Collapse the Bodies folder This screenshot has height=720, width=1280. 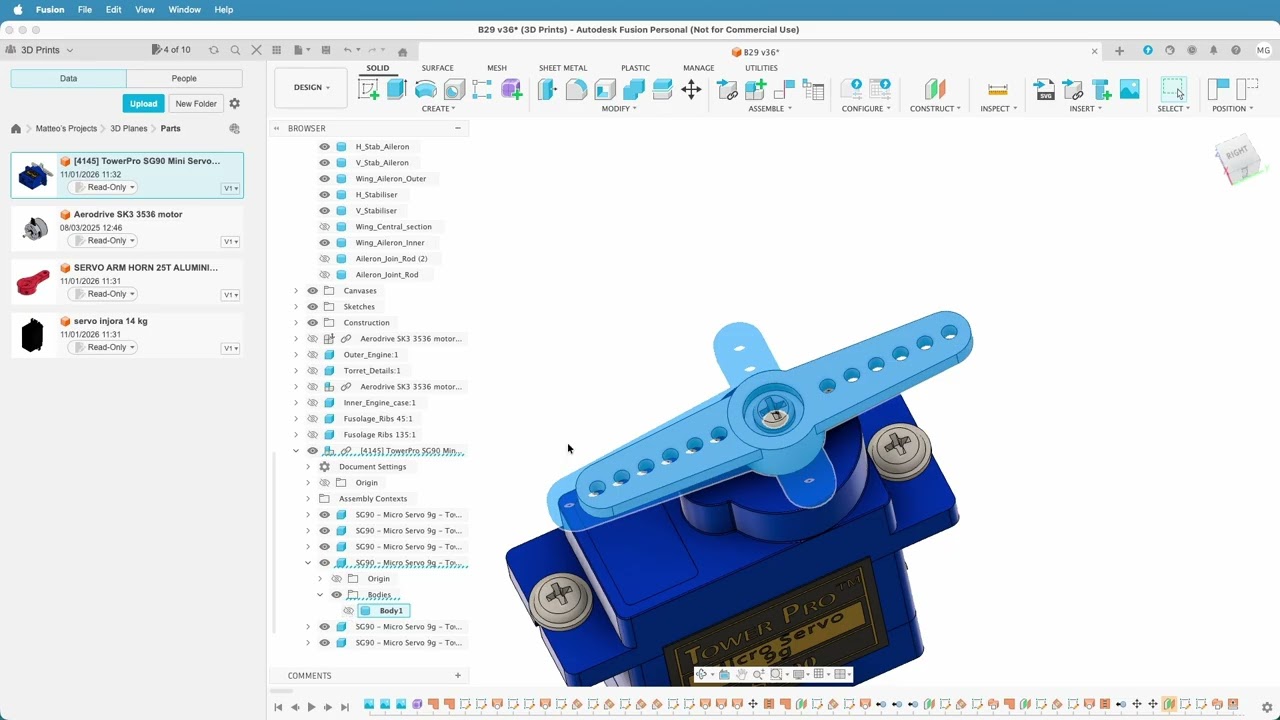[320, 595]
